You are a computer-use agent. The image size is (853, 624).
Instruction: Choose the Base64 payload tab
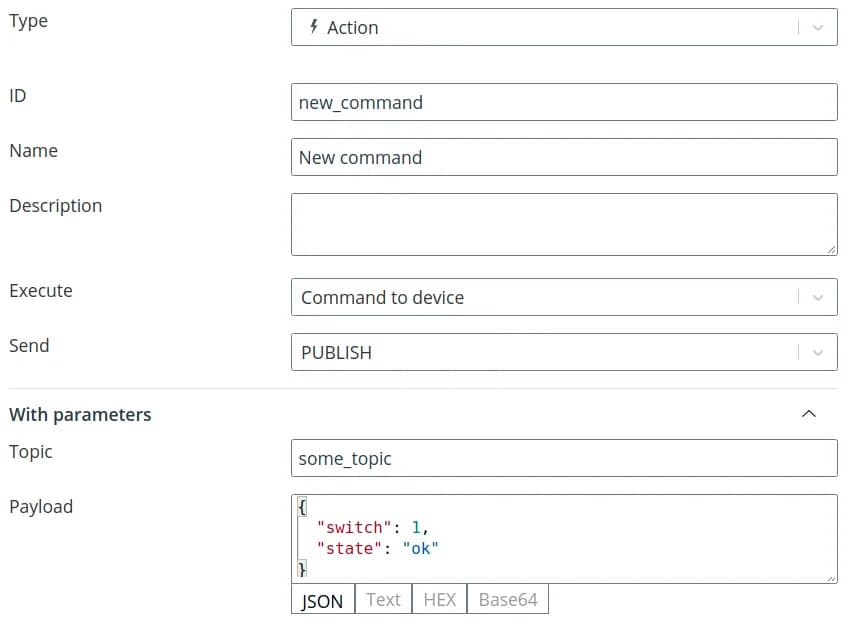pos(507,600)
